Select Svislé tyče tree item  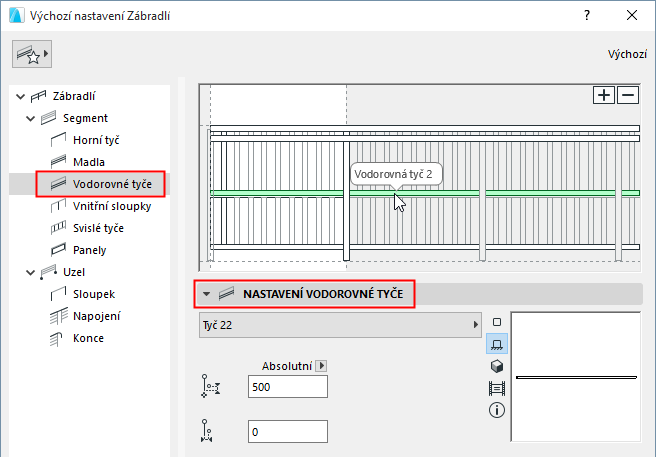point(98,228)
